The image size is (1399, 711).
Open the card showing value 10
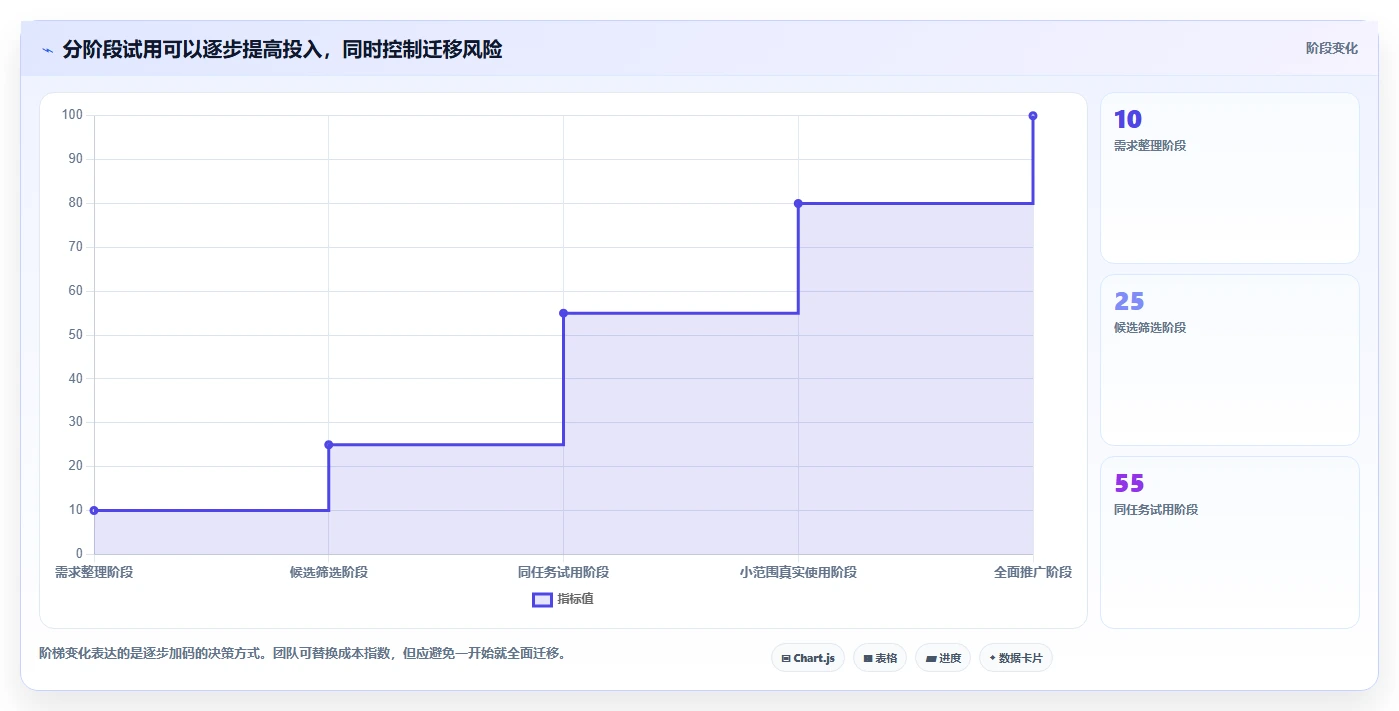1230,178
